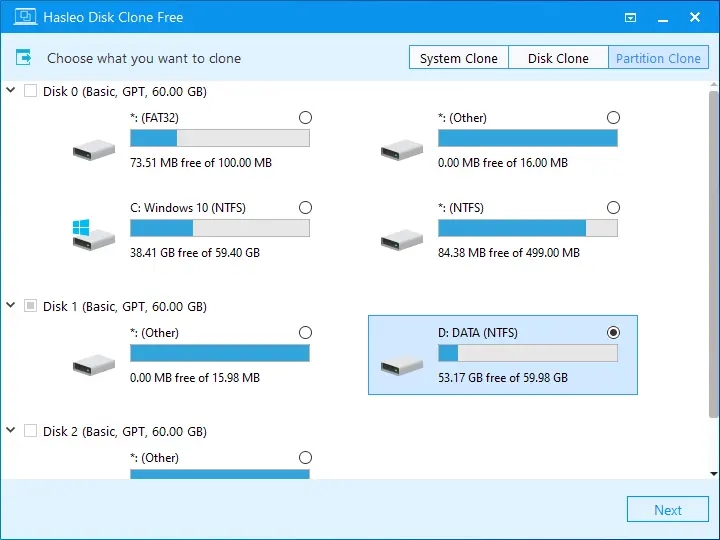720x540 pixels.
Task: Click the '*: (FAT32)' partition label
Action: tap(154, 118)
